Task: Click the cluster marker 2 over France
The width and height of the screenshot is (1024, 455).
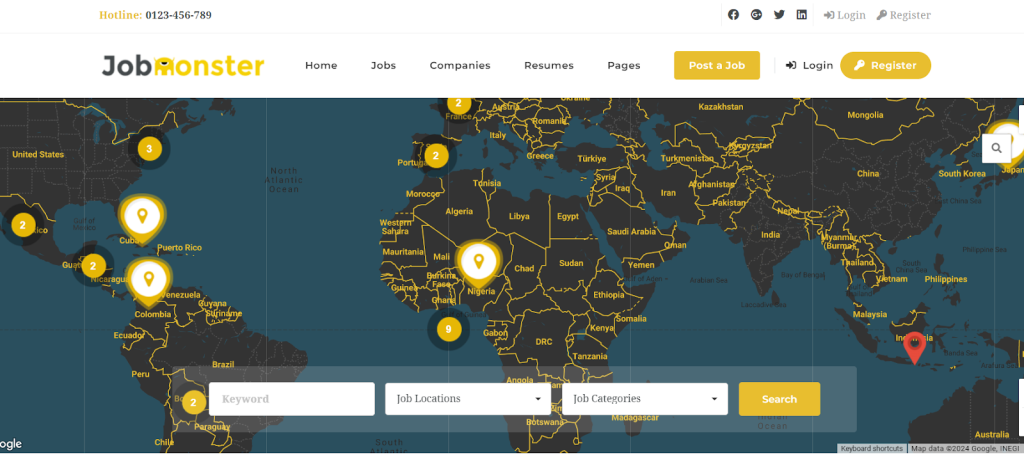Action: pyautogui.click(x=458, y=103)
